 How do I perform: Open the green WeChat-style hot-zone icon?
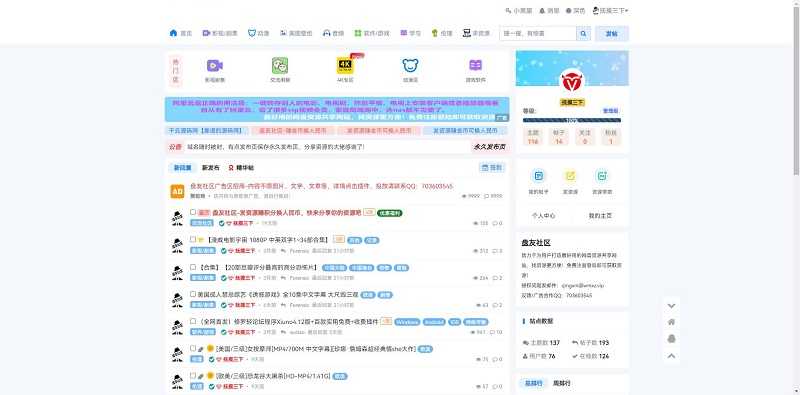pos(280,65)
